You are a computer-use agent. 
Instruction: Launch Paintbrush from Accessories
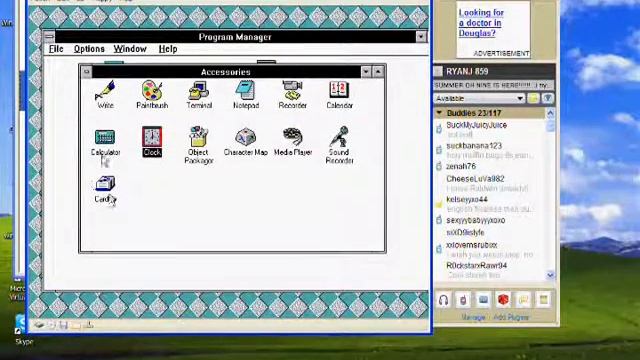(x=152, y=95)
